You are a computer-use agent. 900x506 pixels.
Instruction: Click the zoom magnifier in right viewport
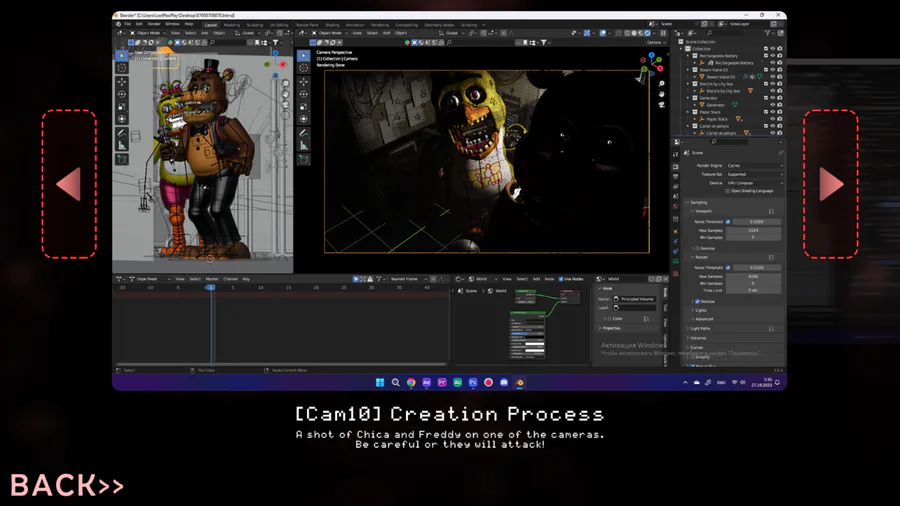click(661, 84)
